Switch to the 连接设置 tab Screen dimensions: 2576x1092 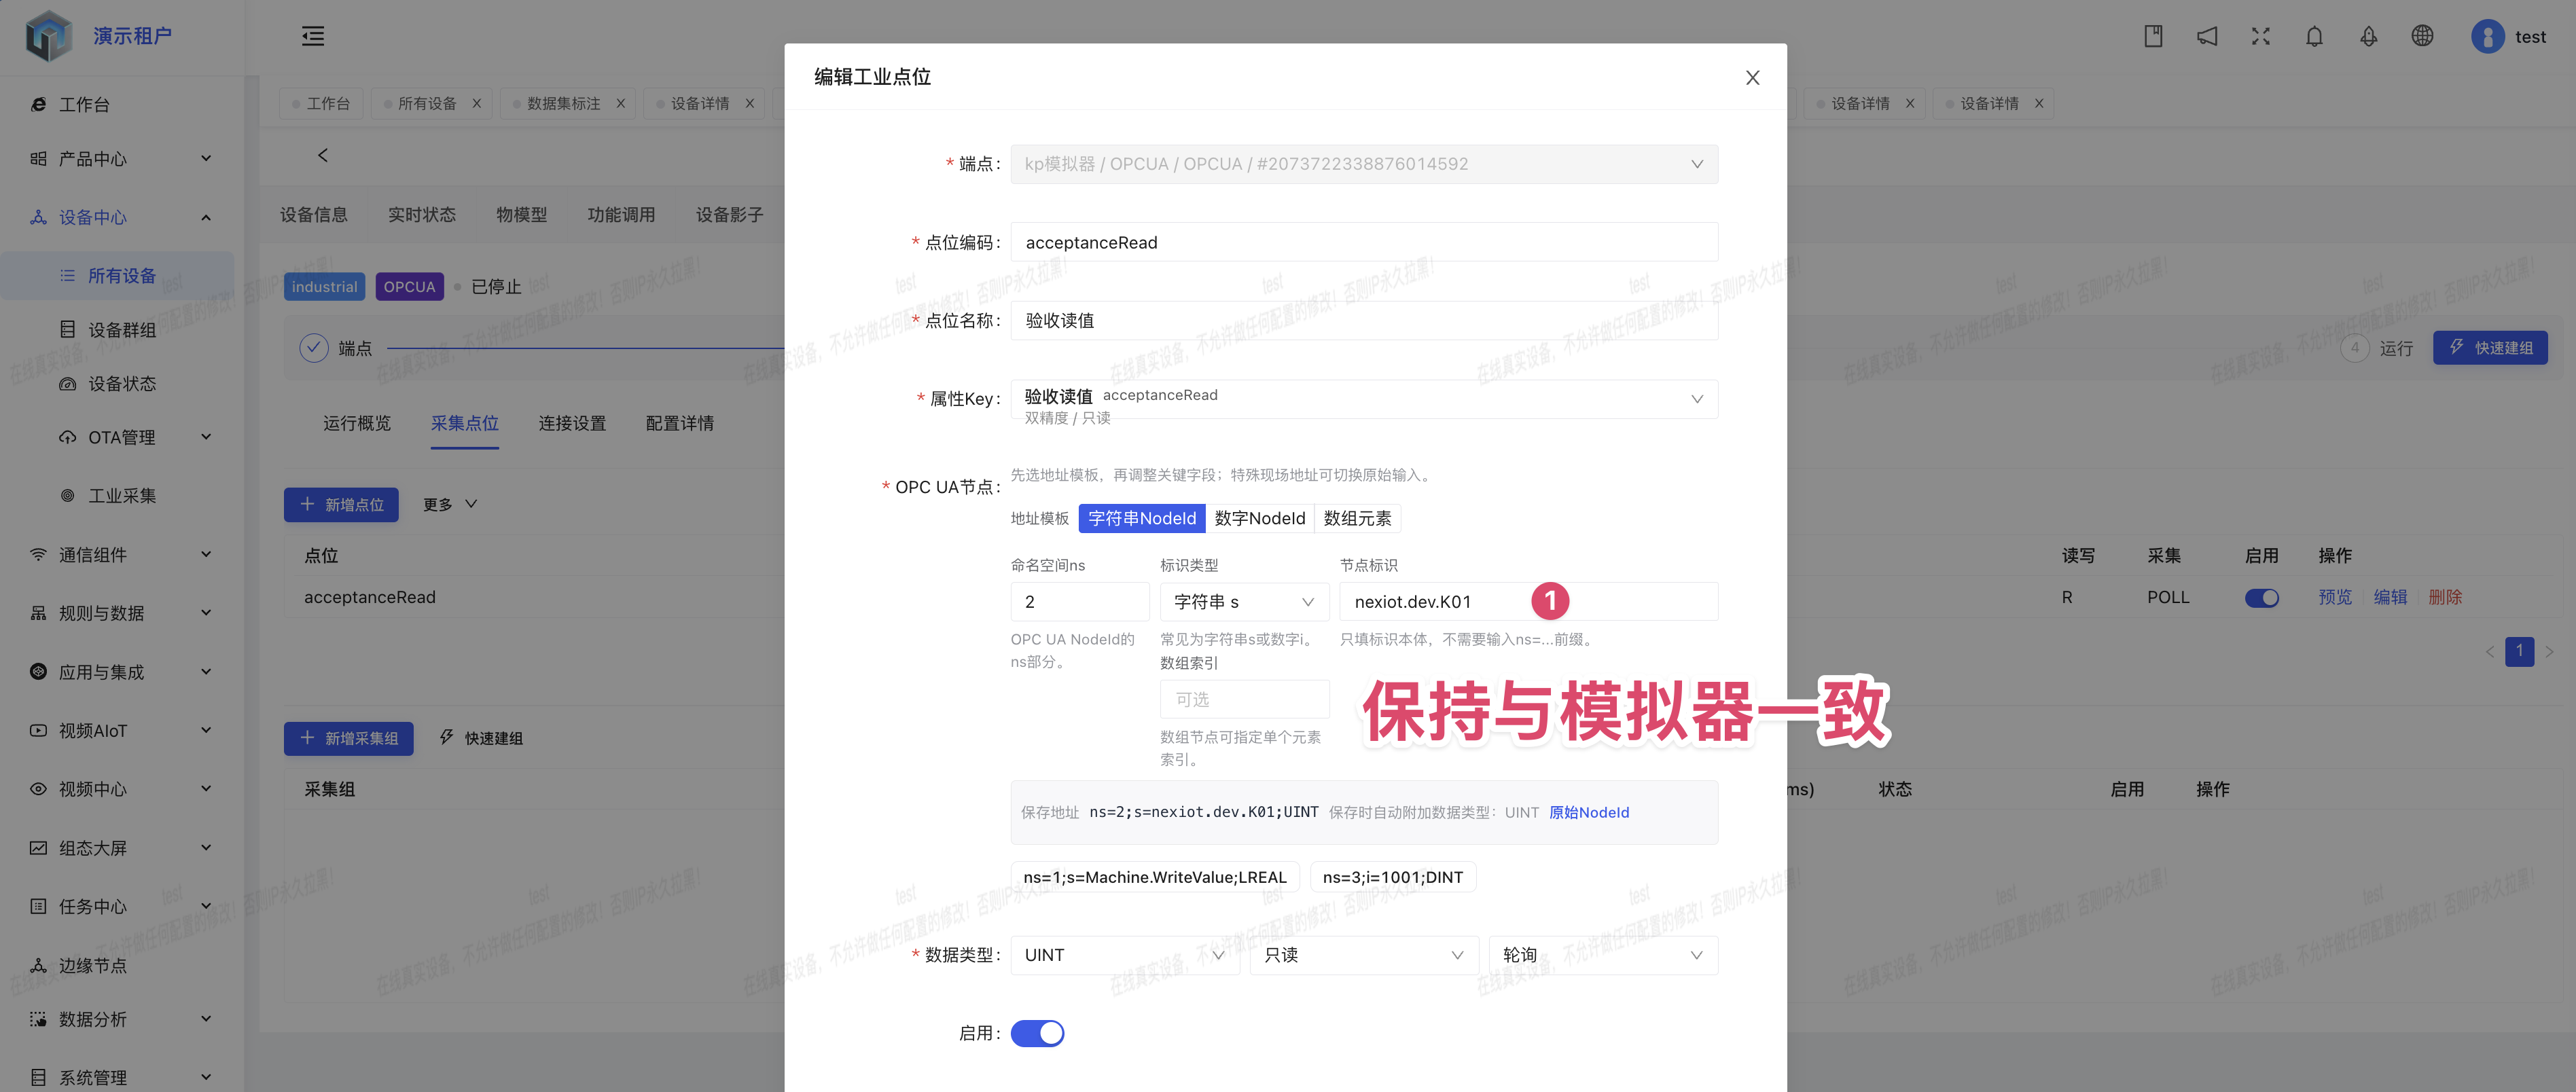point(572,424)
